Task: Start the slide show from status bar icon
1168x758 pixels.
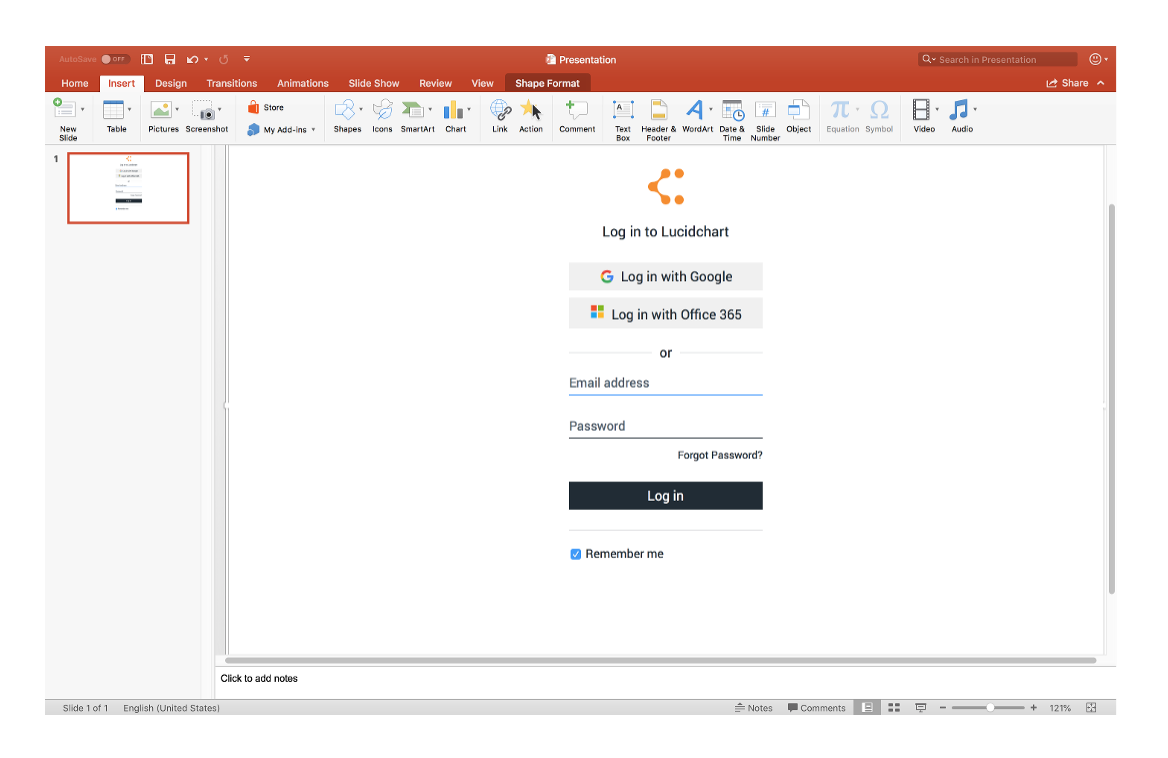Action: tap(921, 708)
